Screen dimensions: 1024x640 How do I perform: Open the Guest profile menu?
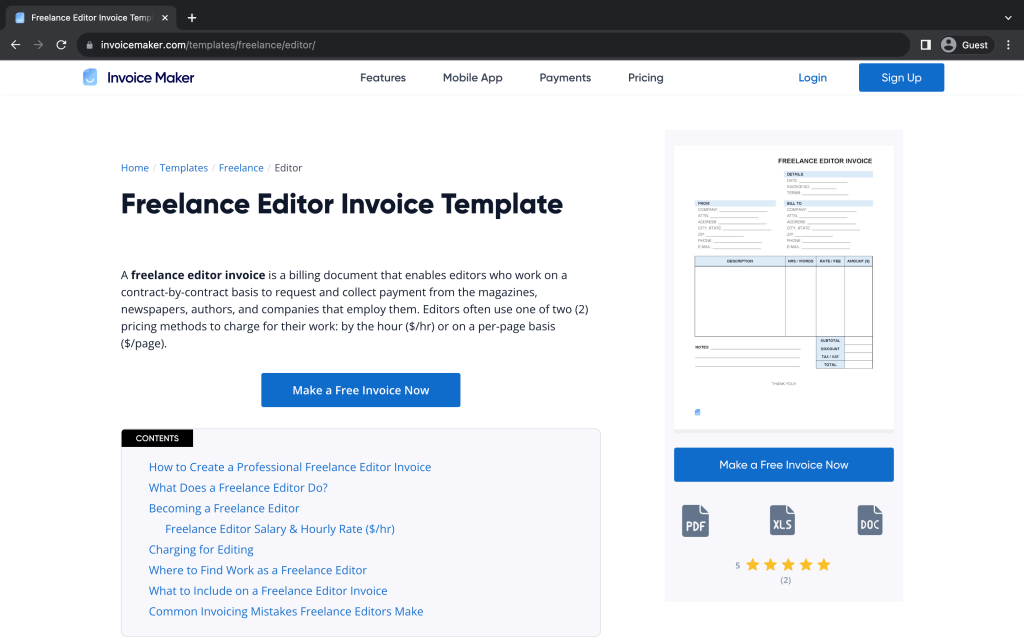[964, 45]
